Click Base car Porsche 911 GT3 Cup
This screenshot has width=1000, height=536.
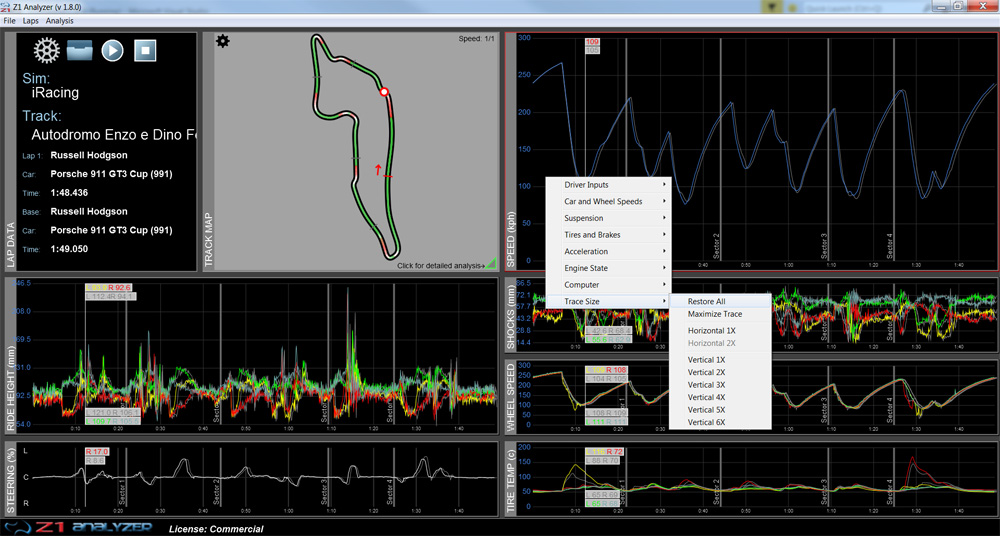(x=111, y=230)
